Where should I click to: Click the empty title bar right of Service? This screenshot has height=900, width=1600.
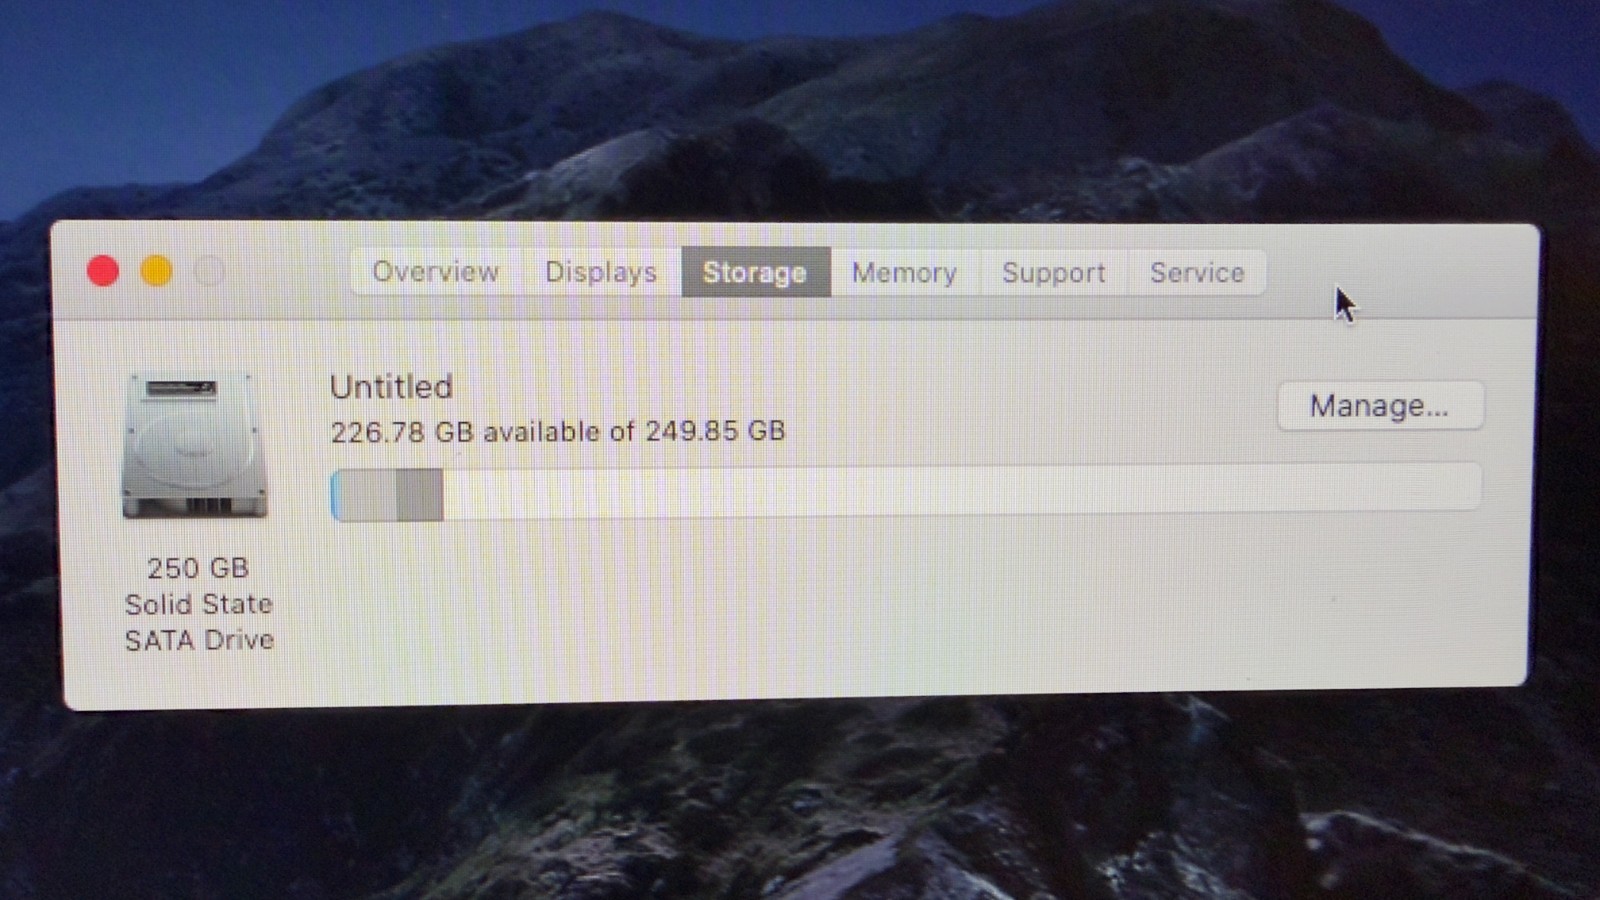click(x=1400, y=272)
